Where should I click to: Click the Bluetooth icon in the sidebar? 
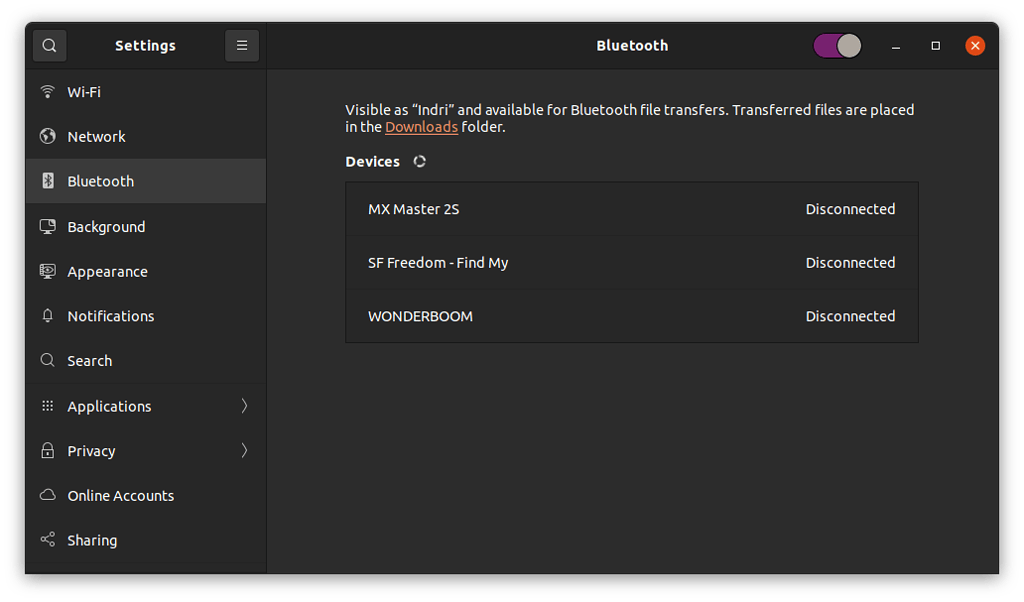(x=47, y=181)
